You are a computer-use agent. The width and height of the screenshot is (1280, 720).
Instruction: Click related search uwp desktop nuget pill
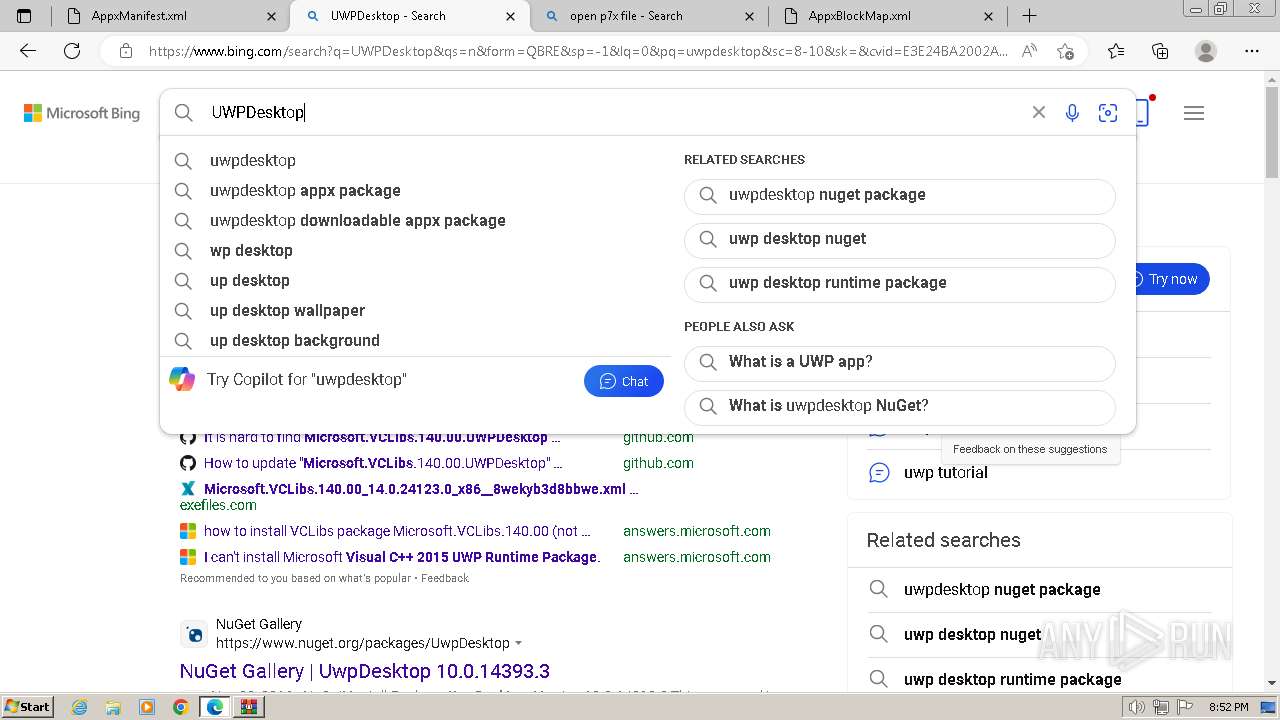(900, 239)
